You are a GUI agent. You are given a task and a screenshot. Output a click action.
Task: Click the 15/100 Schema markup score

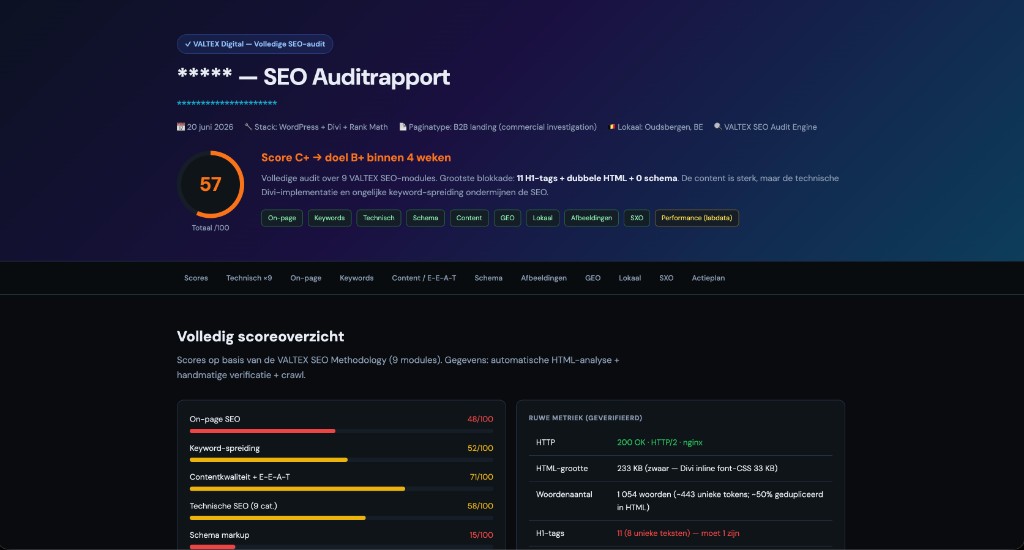(481, 535)
